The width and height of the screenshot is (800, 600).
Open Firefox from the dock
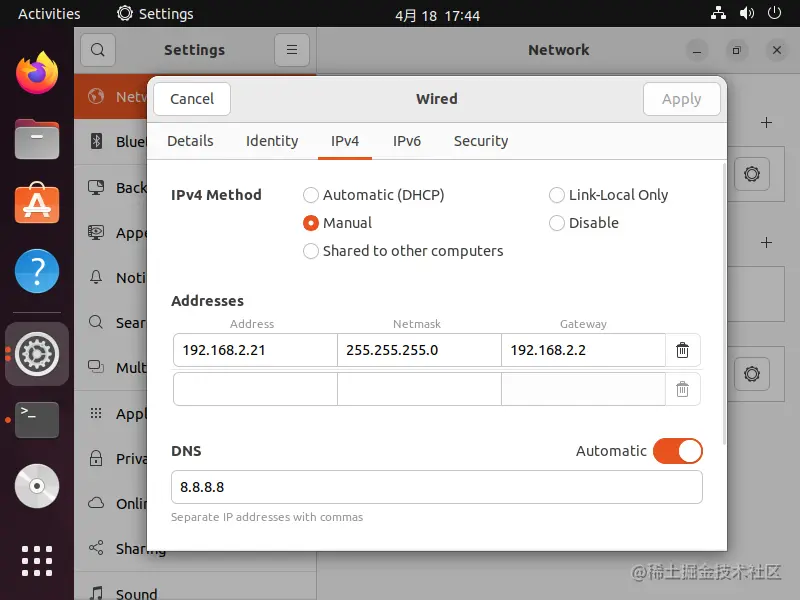click(37, 73)
